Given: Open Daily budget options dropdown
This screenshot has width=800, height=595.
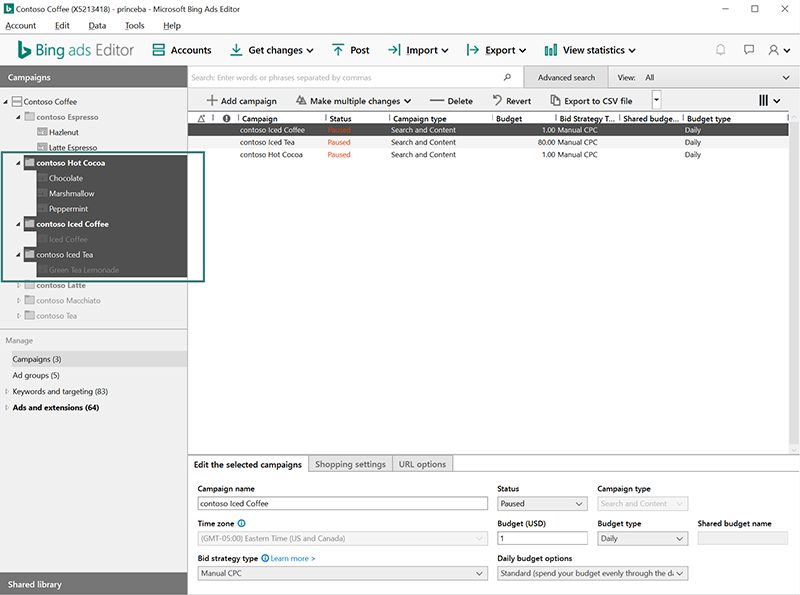Looking at the screenshot, I should [592, 573].
